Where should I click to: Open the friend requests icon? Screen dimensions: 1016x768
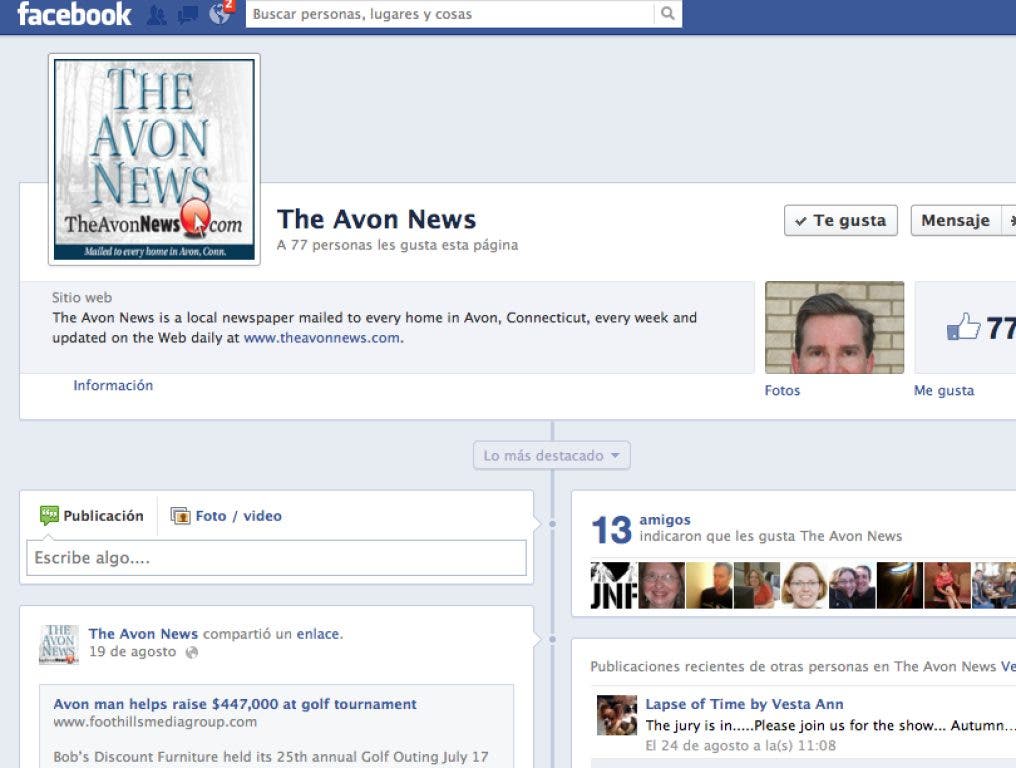tap(156, 14)
